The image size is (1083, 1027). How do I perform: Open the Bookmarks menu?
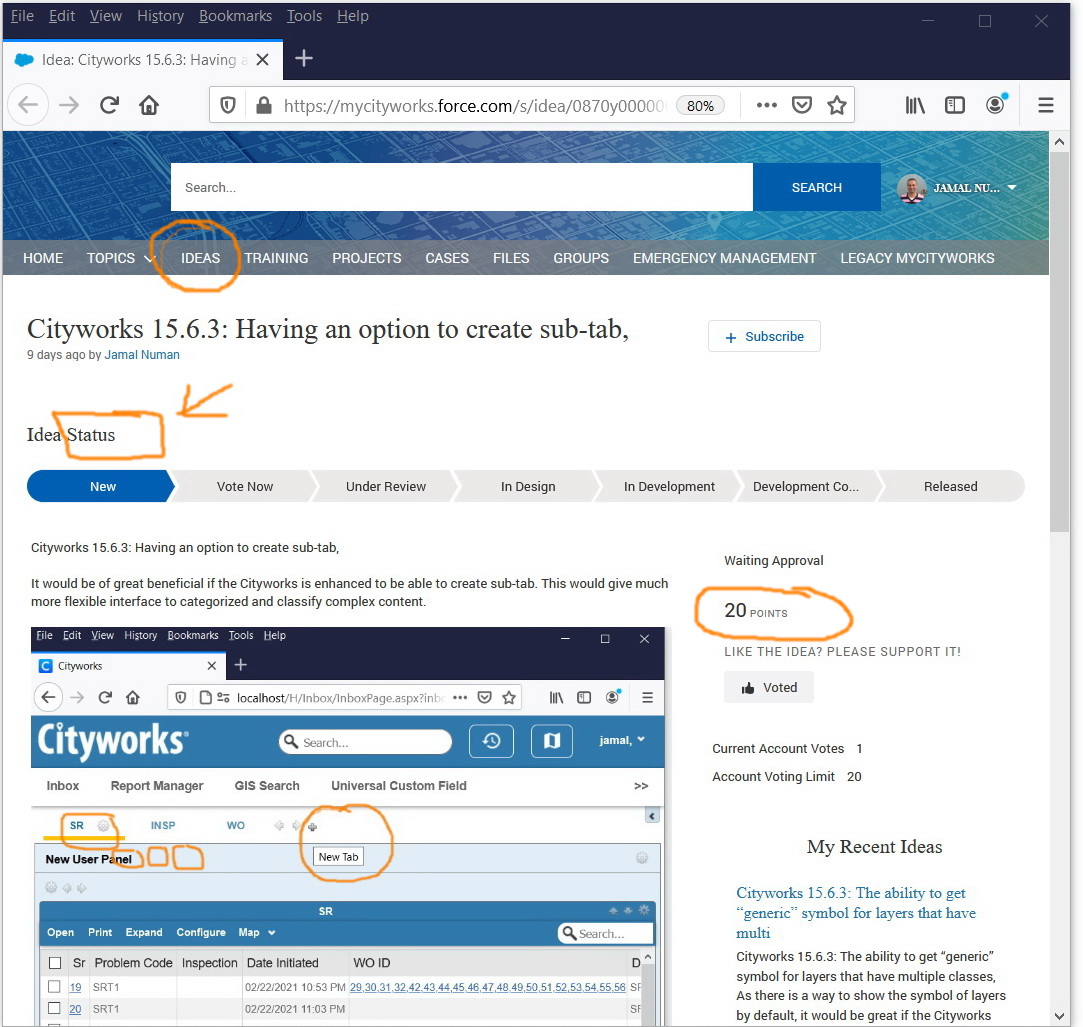point(235,15)
